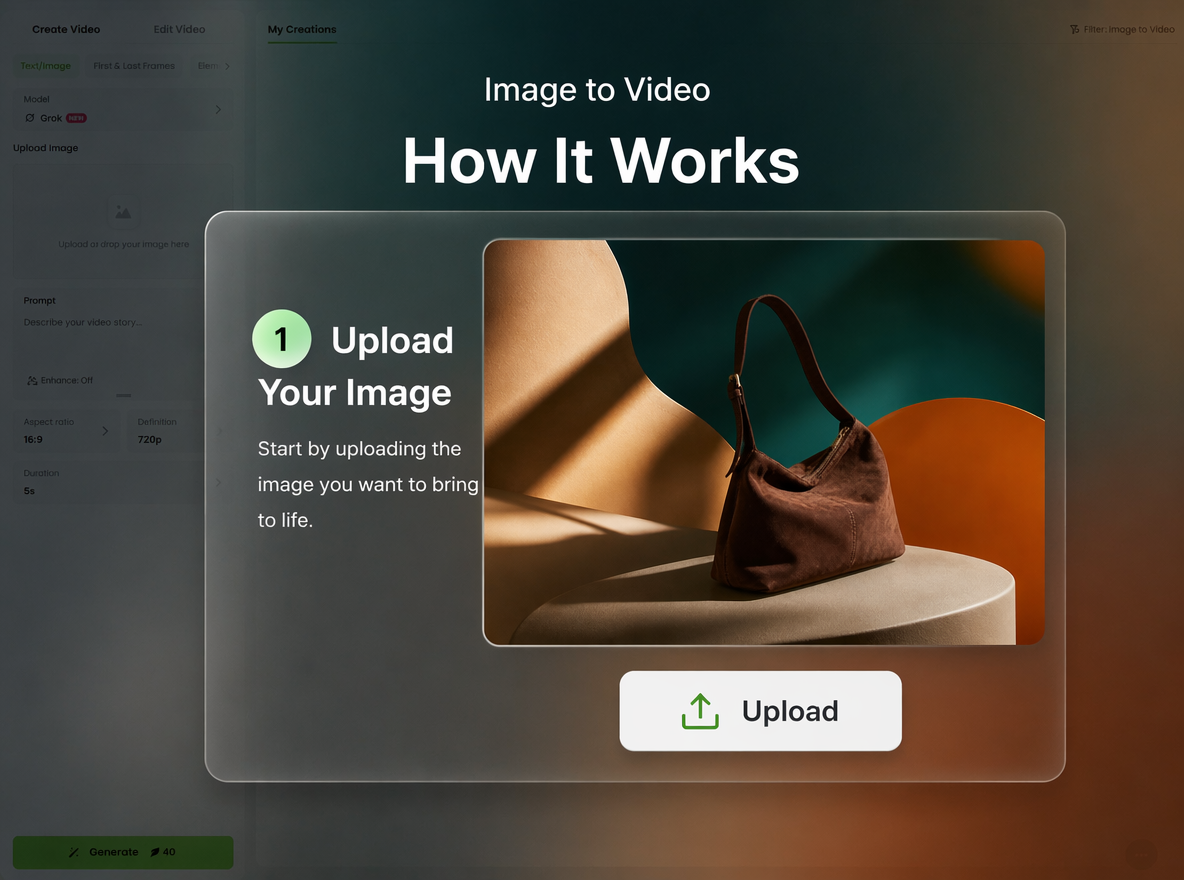
Task: Switch to First & Last Frames mode
Action: (x=134, y=66)
